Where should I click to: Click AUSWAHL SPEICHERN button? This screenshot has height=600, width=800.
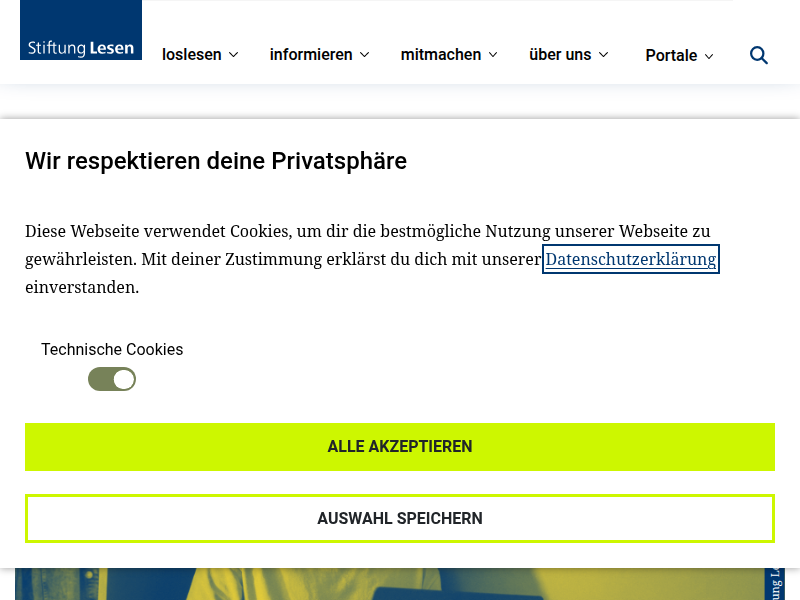point(400,518)
